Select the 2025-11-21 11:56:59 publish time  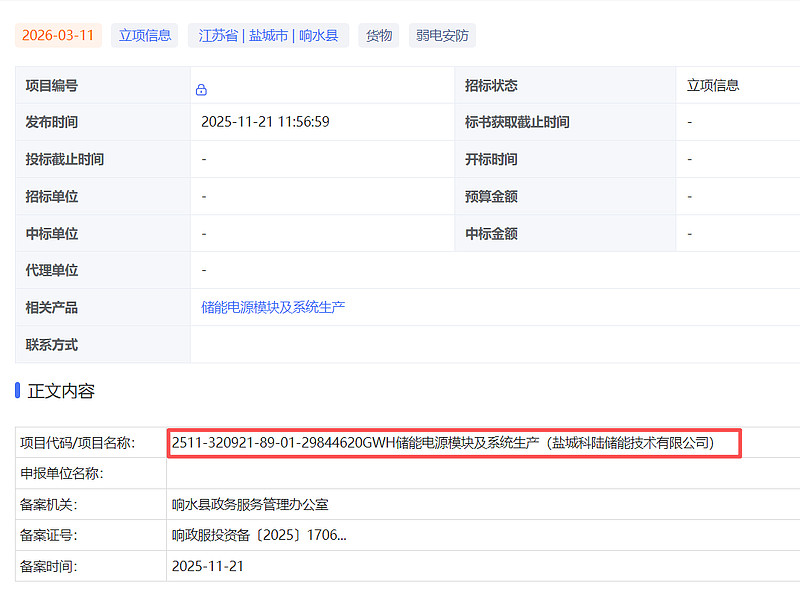pyautogui.click(x=265, y=122)
